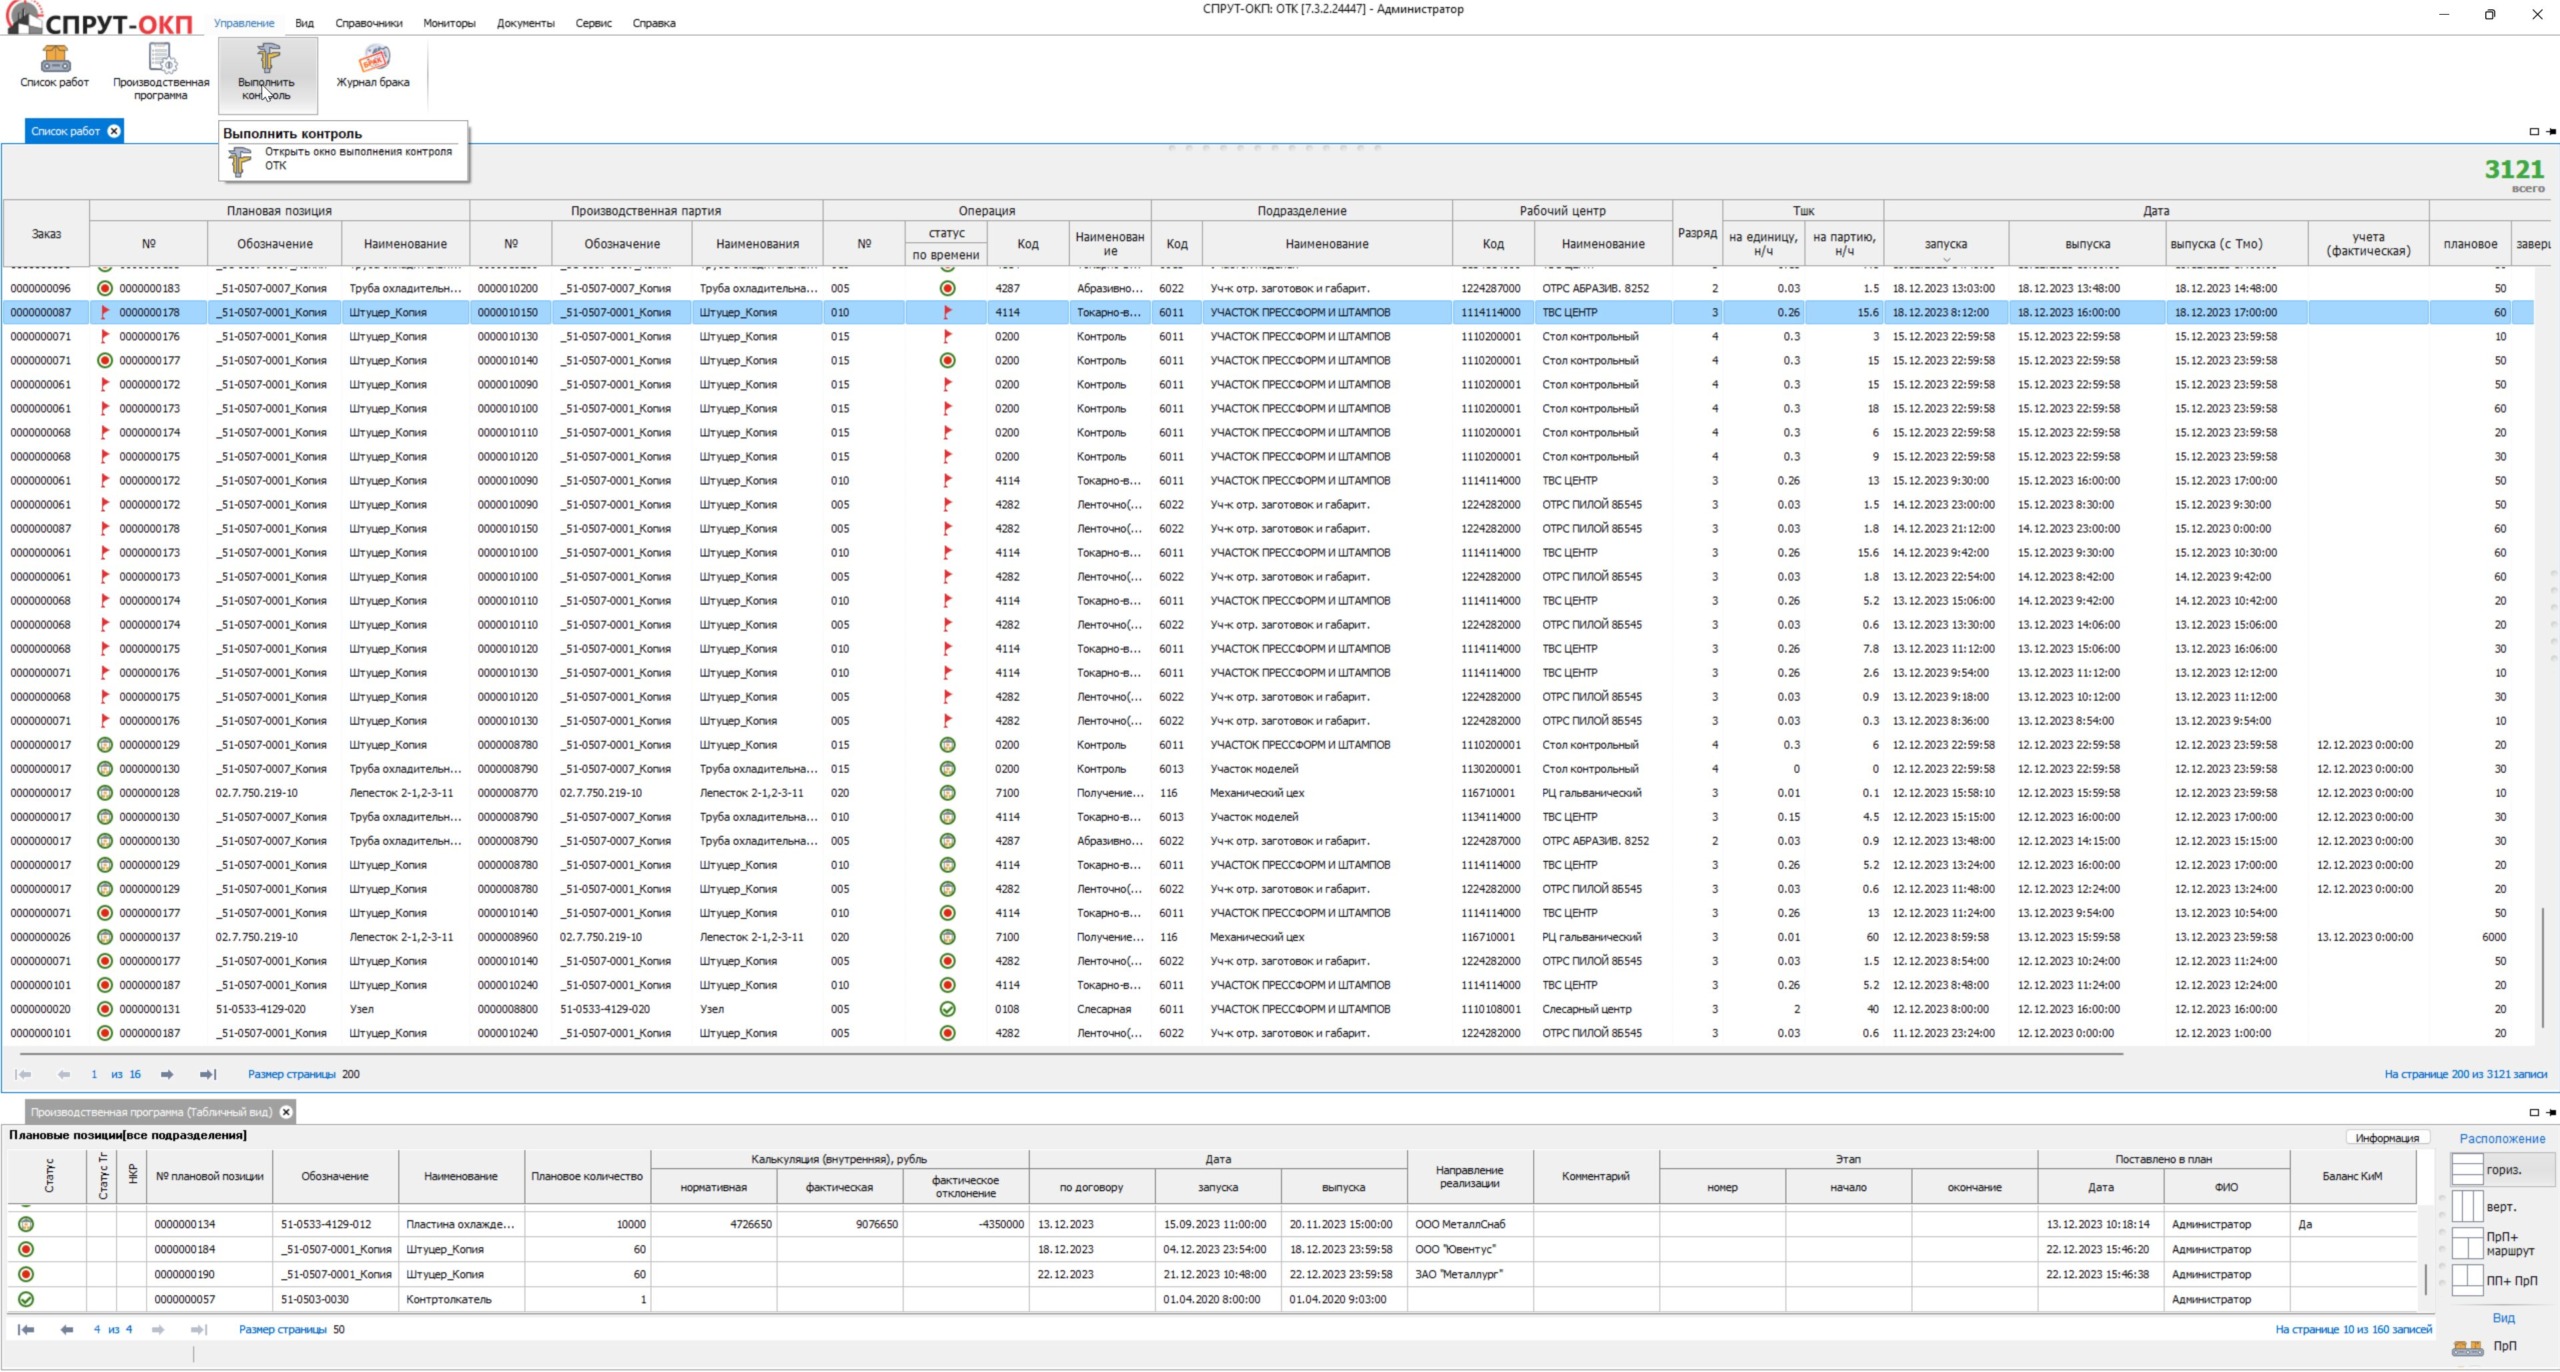Go to next page of work list
This screenshot has height=1372, width=2560.
tap(167, 1074)
